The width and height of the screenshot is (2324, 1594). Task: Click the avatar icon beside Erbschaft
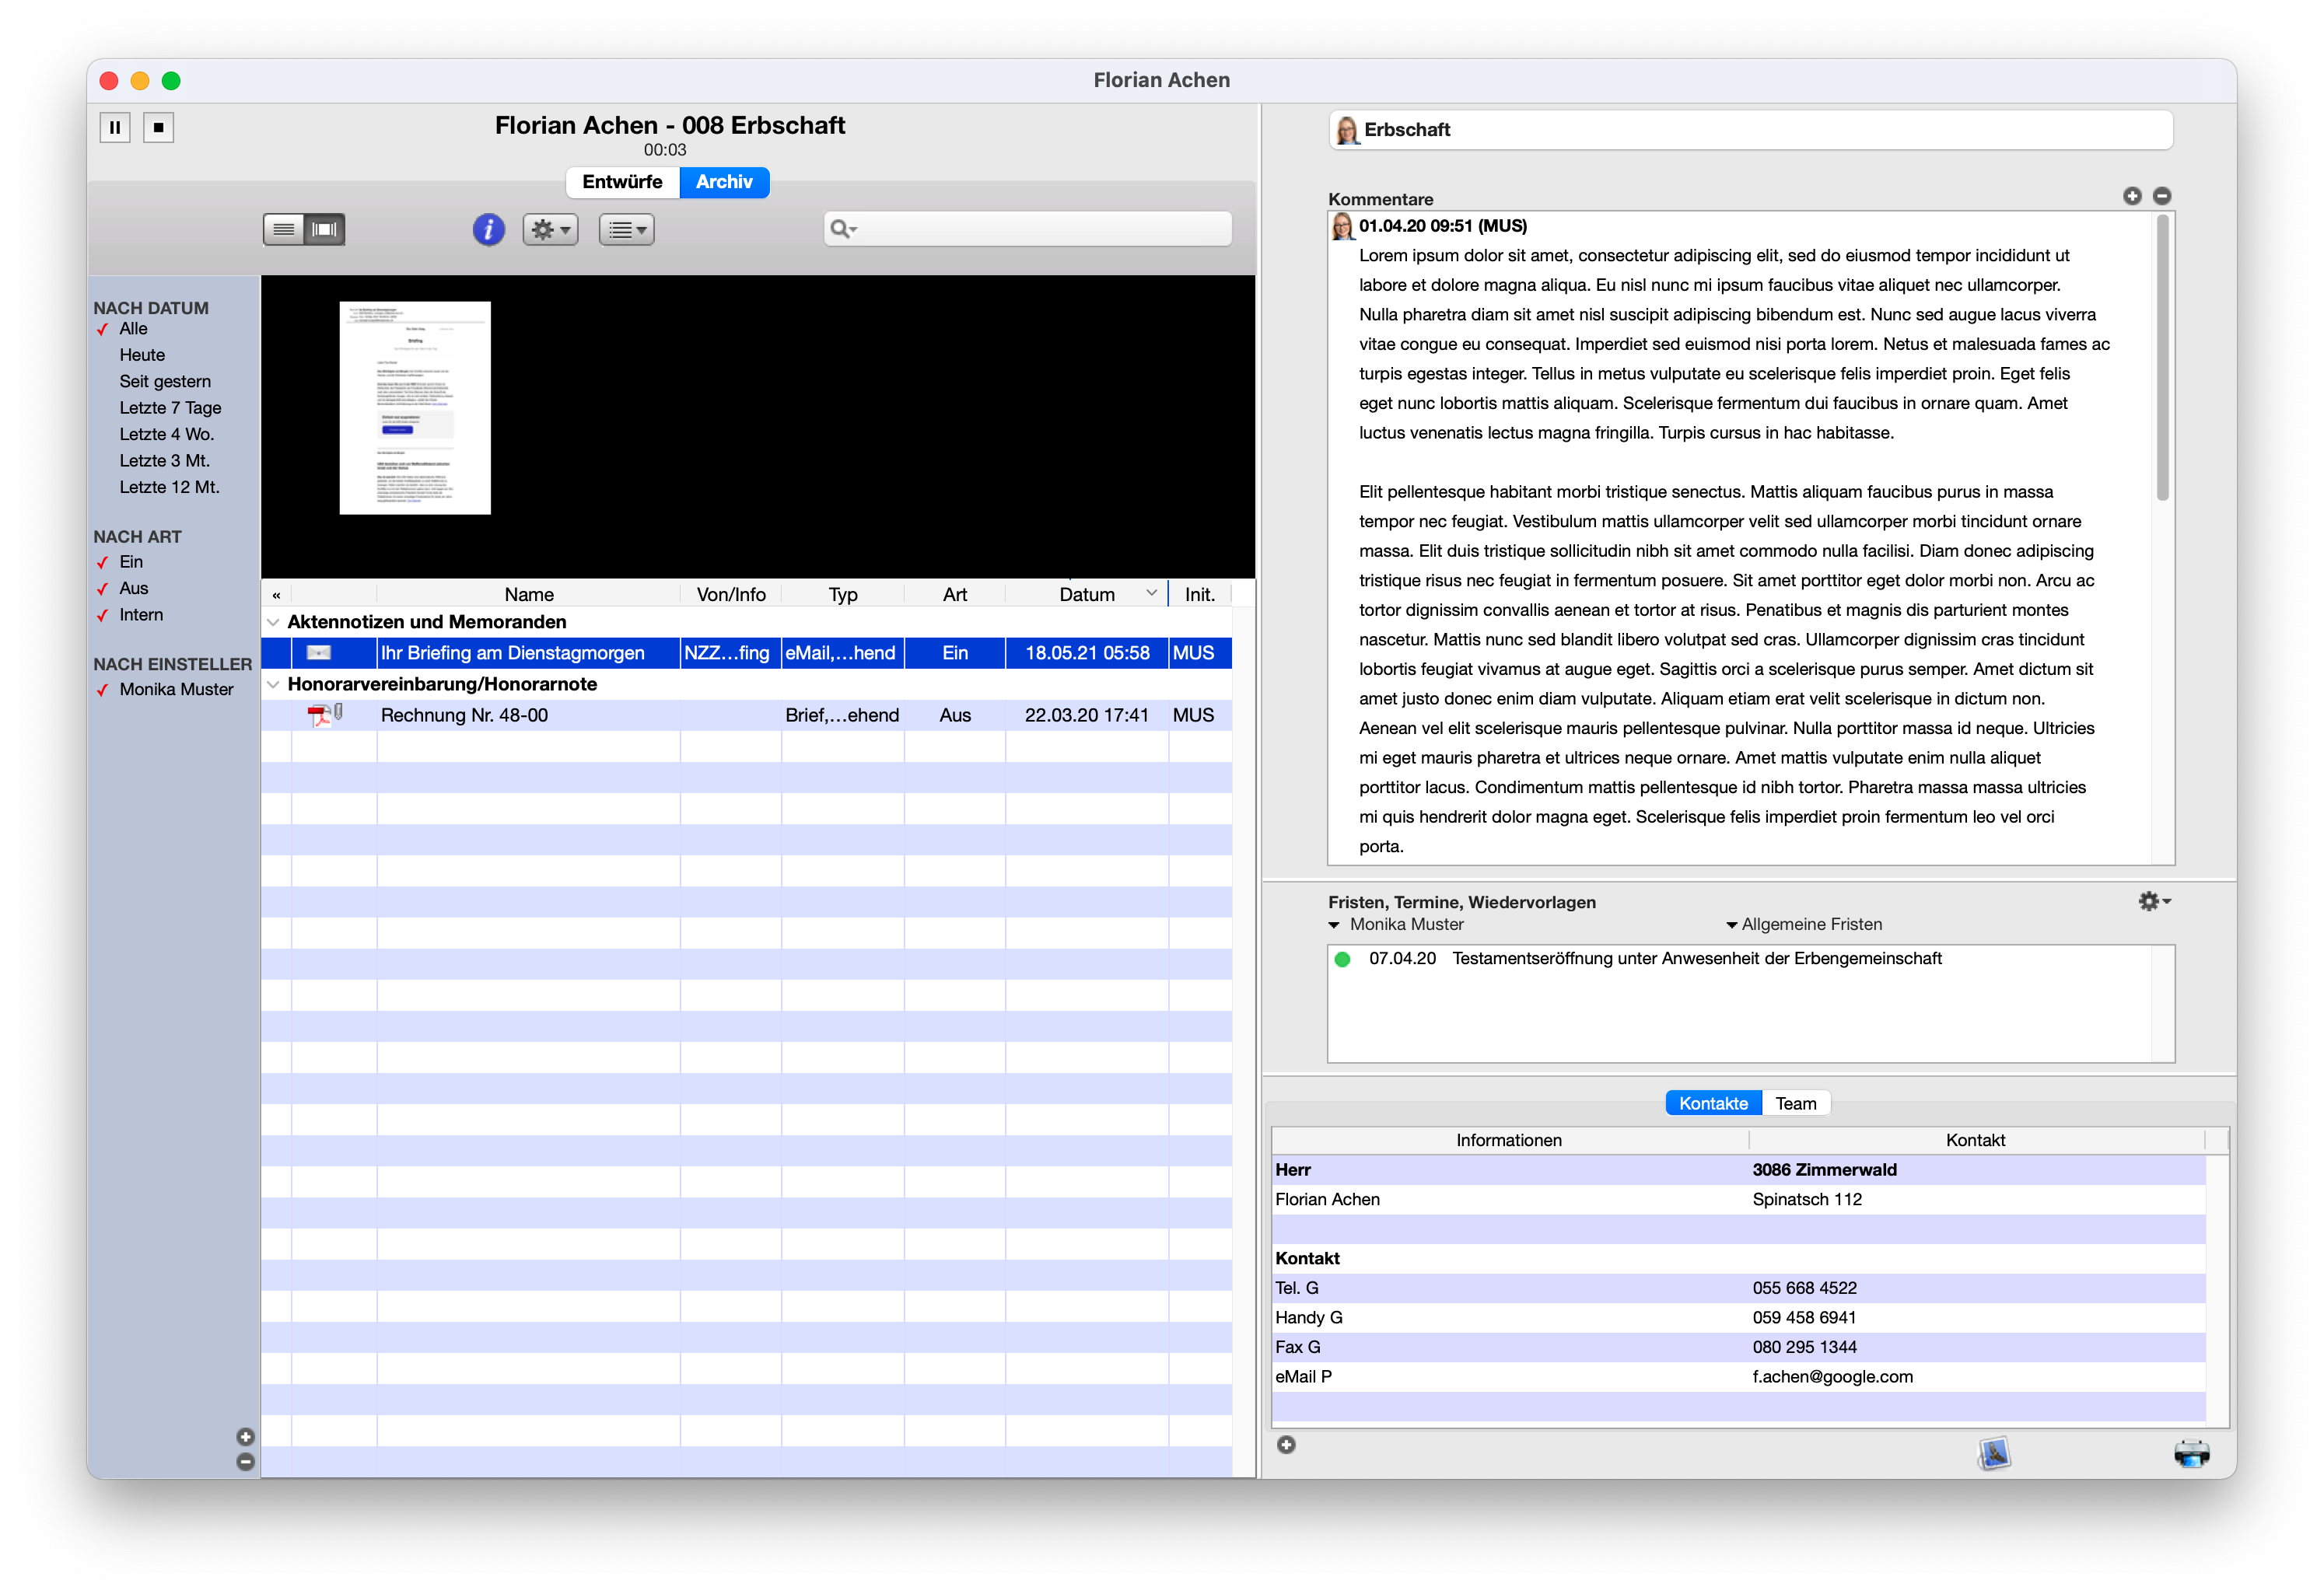click(1346, 130)
